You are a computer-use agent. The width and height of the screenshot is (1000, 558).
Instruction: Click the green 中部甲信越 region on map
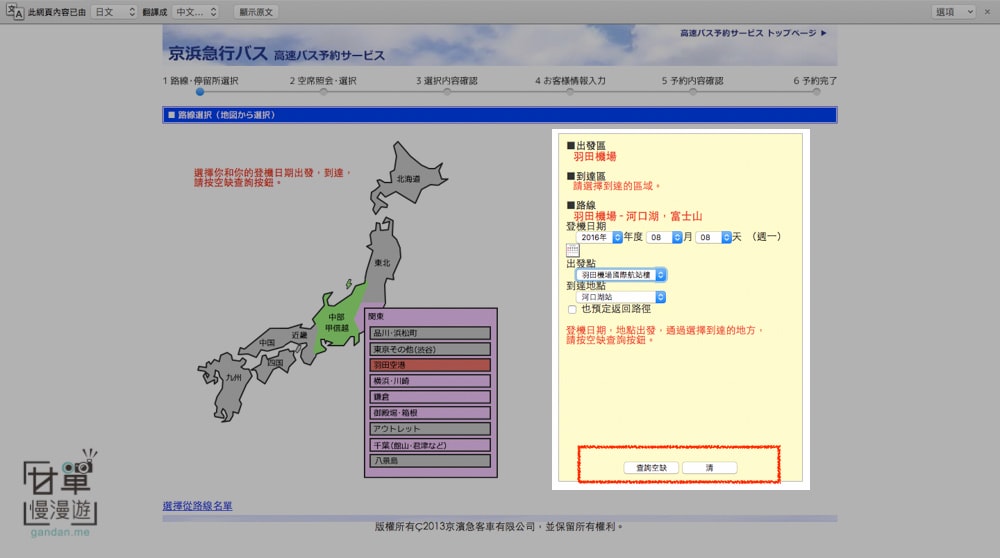click(337, 321)
